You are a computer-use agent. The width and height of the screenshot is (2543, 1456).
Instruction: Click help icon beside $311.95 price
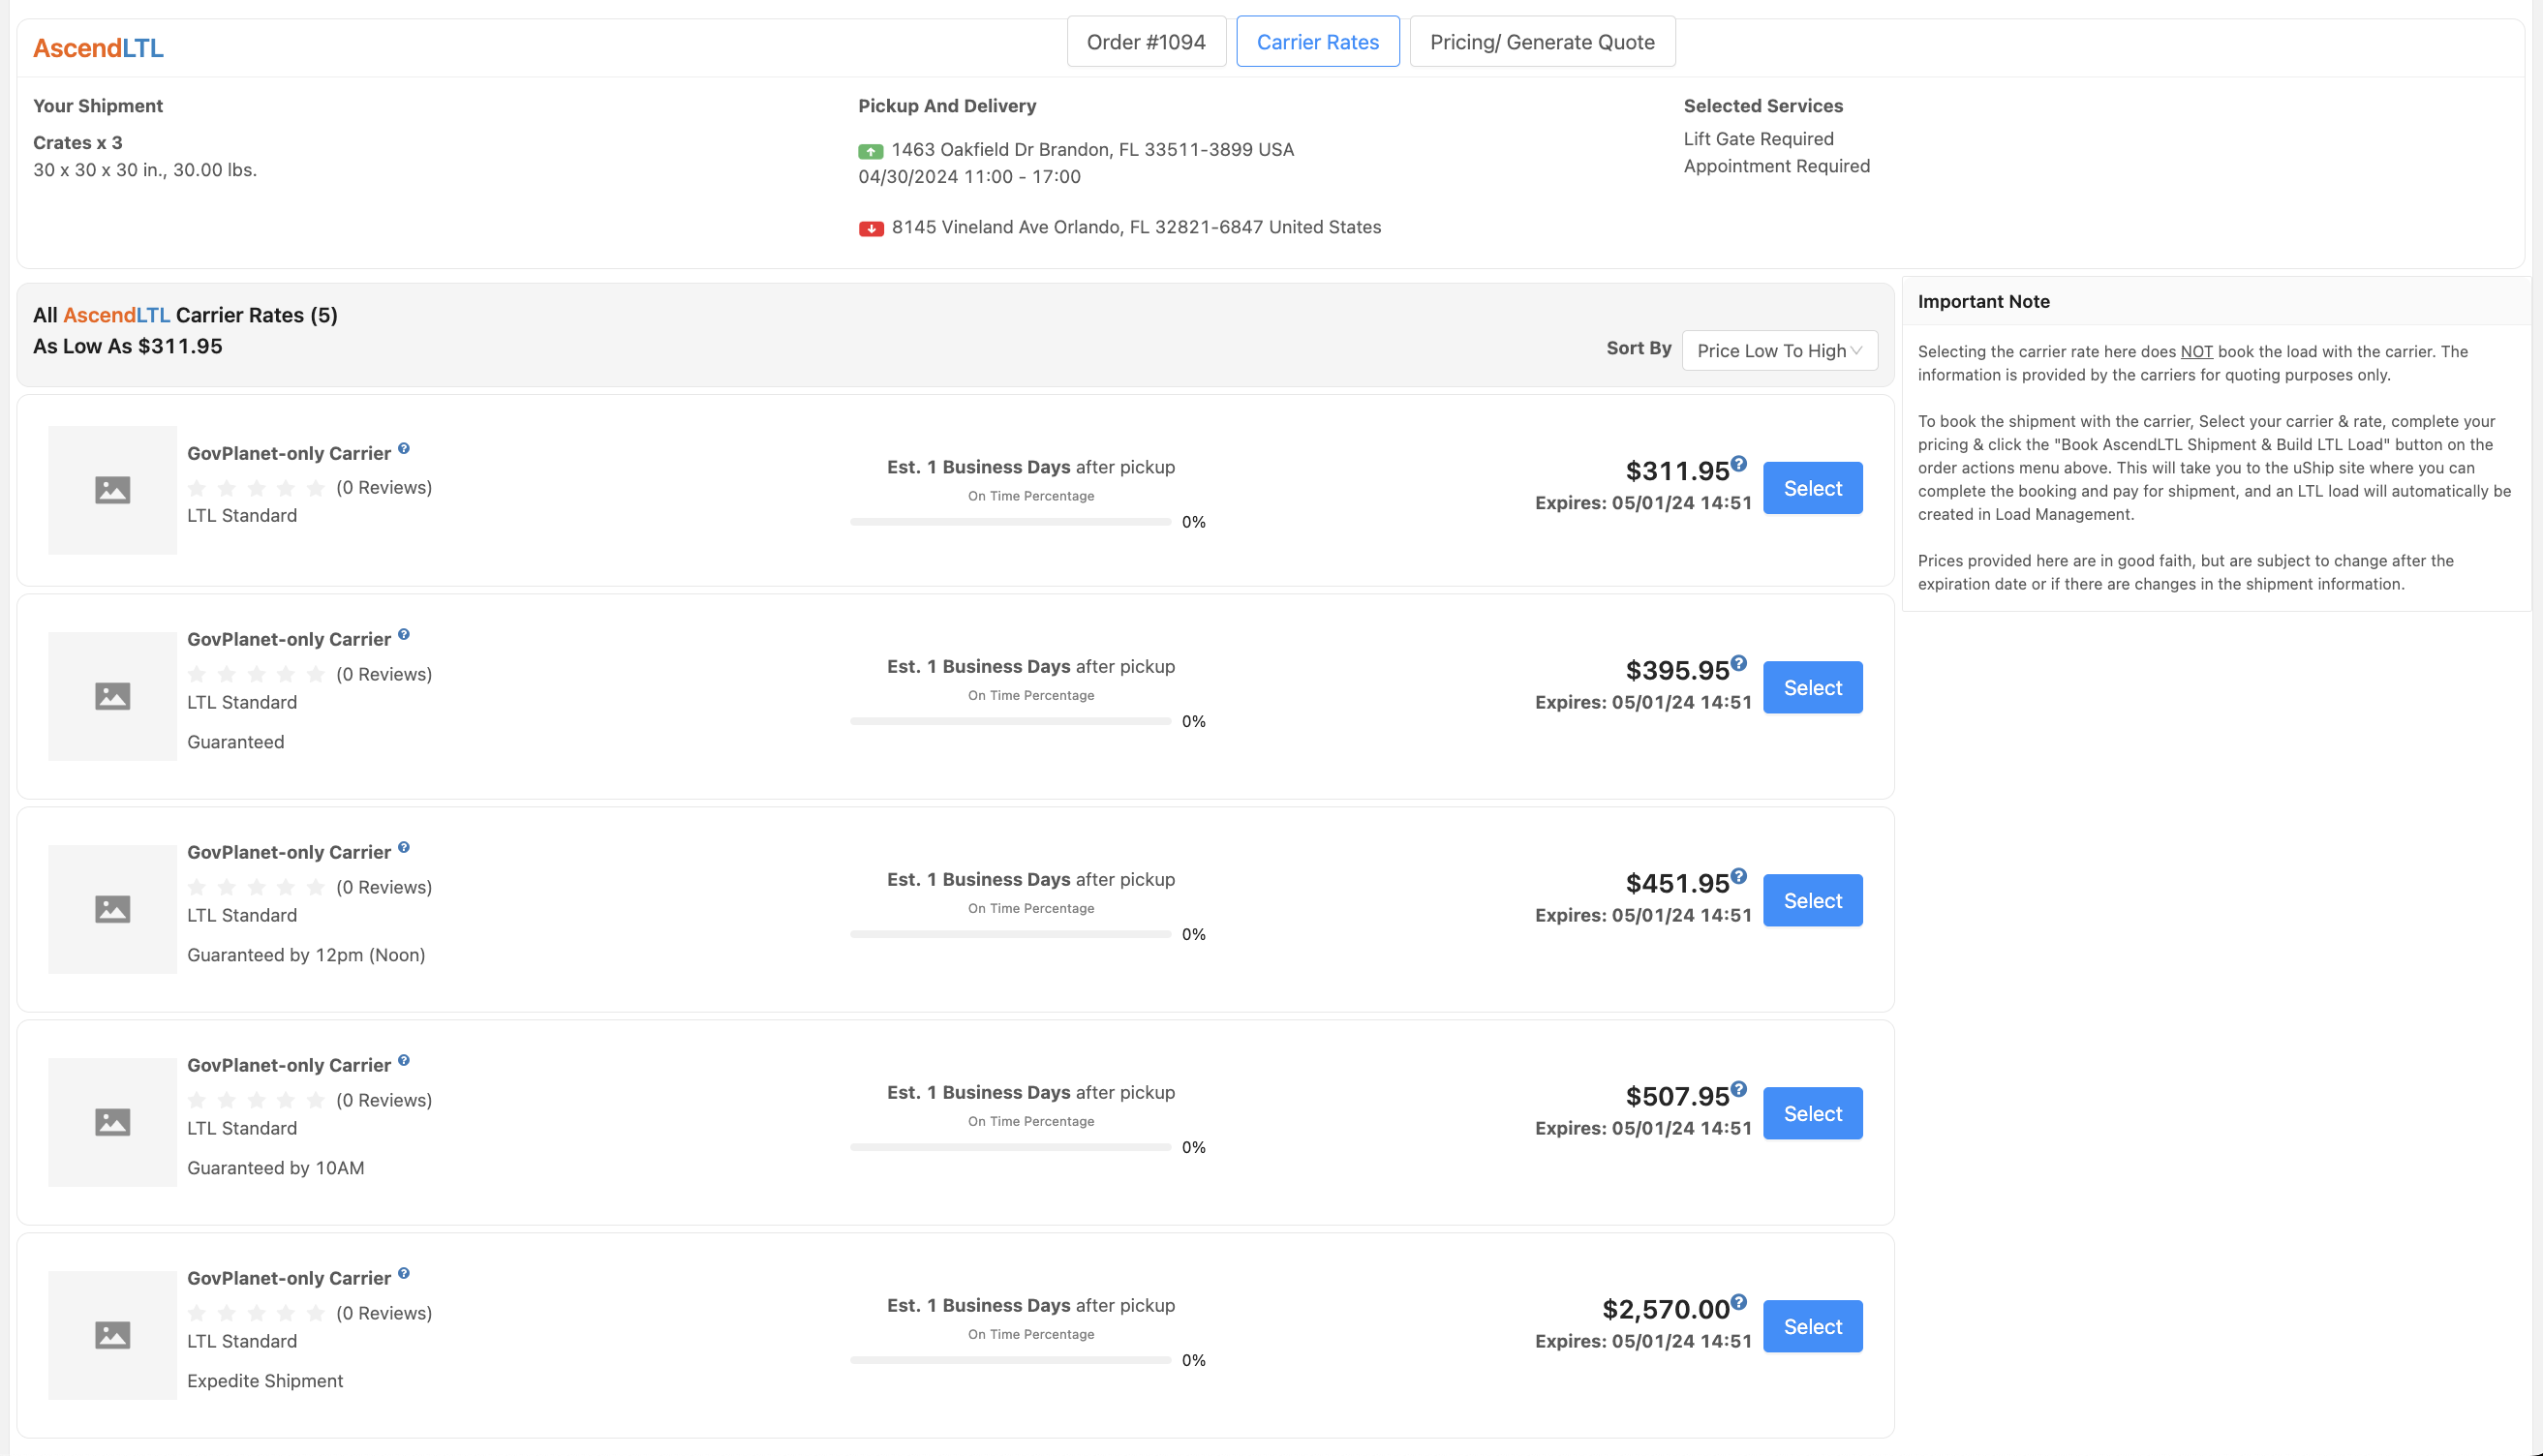(x=1739, y=463)
